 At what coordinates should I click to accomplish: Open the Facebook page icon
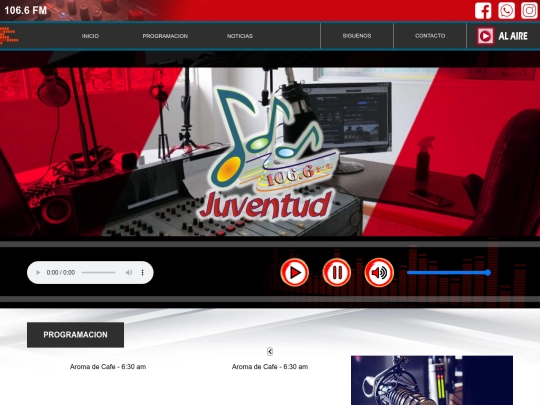click(483, 10)
